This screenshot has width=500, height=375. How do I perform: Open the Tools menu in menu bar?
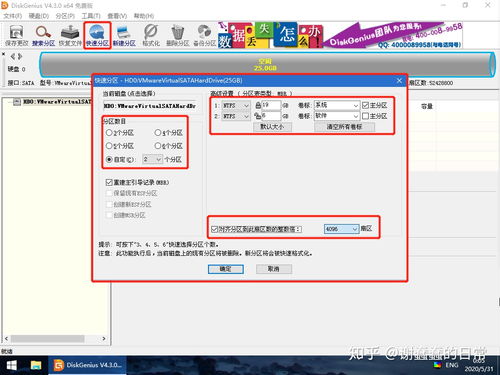click(91, 16)
